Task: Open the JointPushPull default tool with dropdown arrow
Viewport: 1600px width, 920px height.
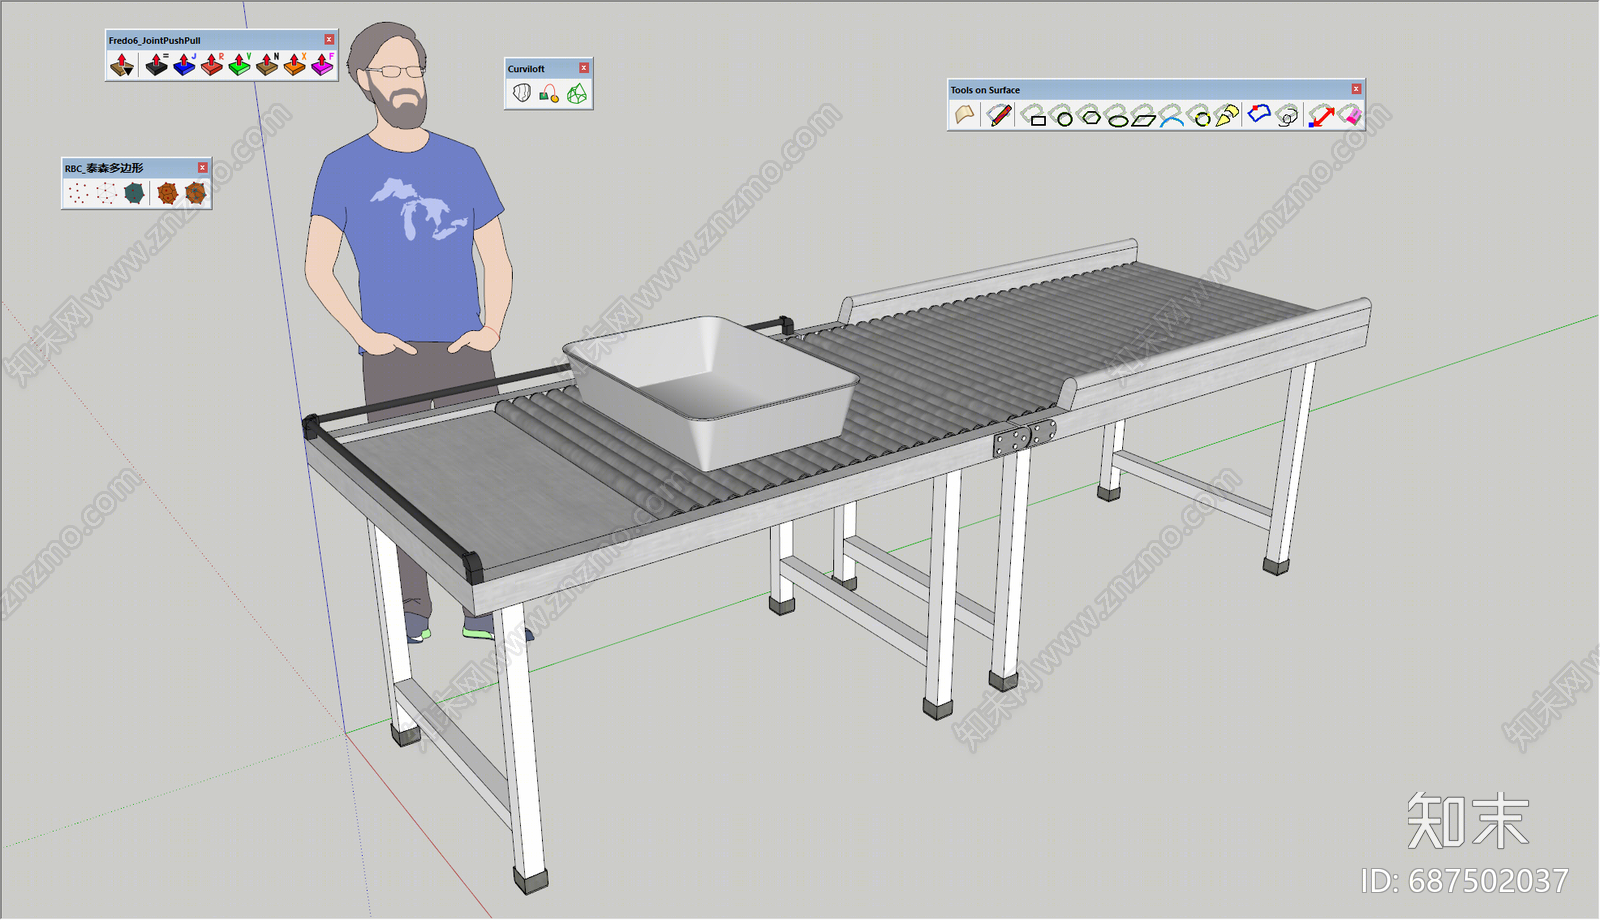Action: pyautogui.click(x=122, y=65)
